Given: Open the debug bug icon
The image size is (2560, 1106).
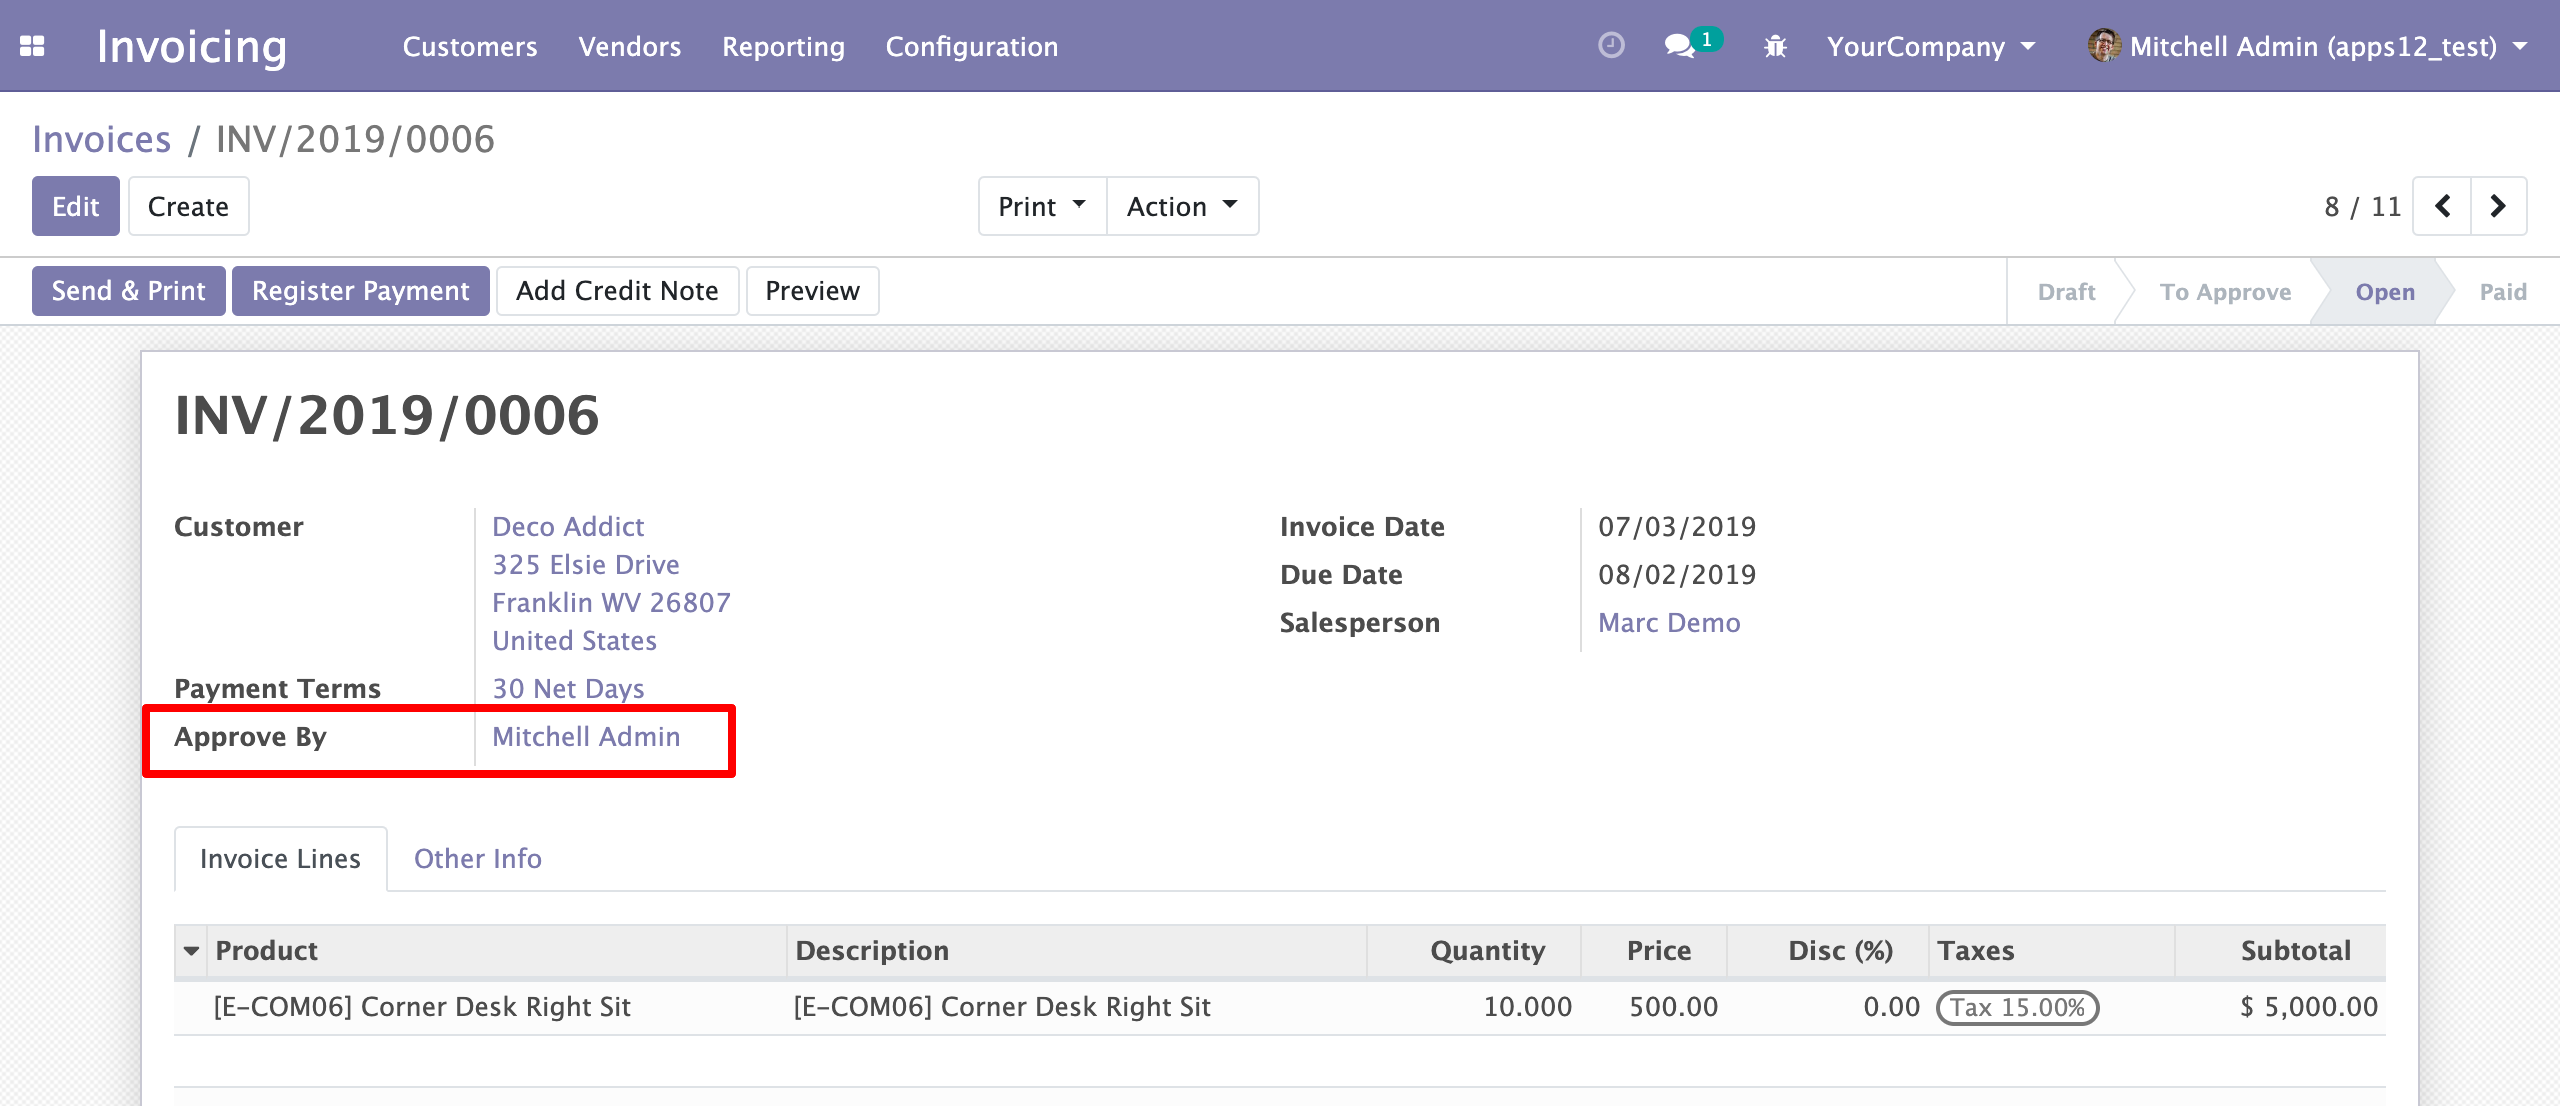Looking at the screenshot, I should coord(1775,46).
